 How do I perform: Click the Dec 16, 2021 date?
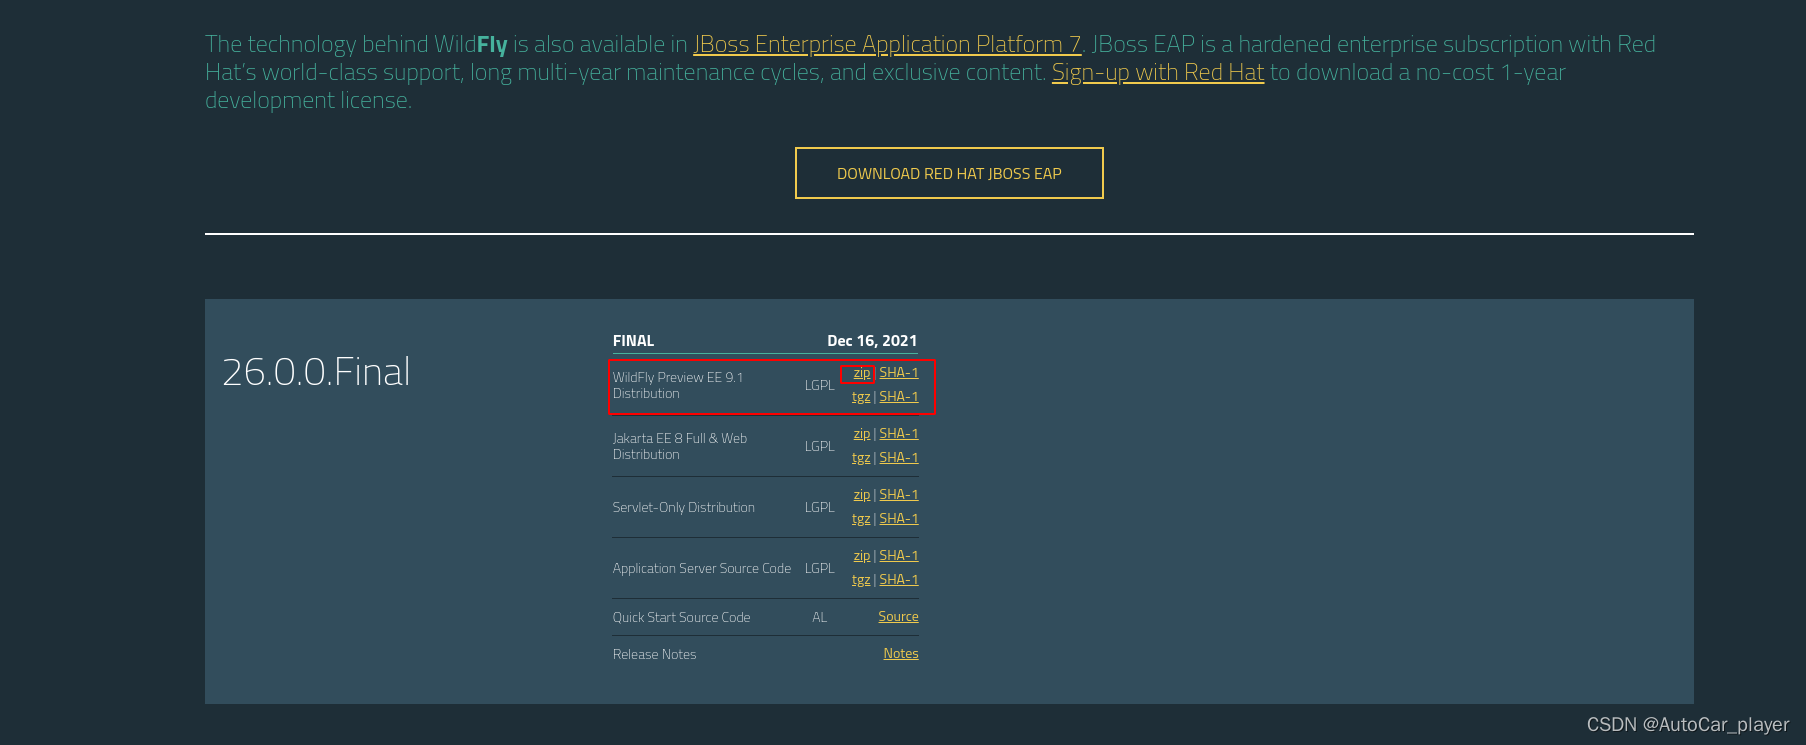click(x=872, y=341)
